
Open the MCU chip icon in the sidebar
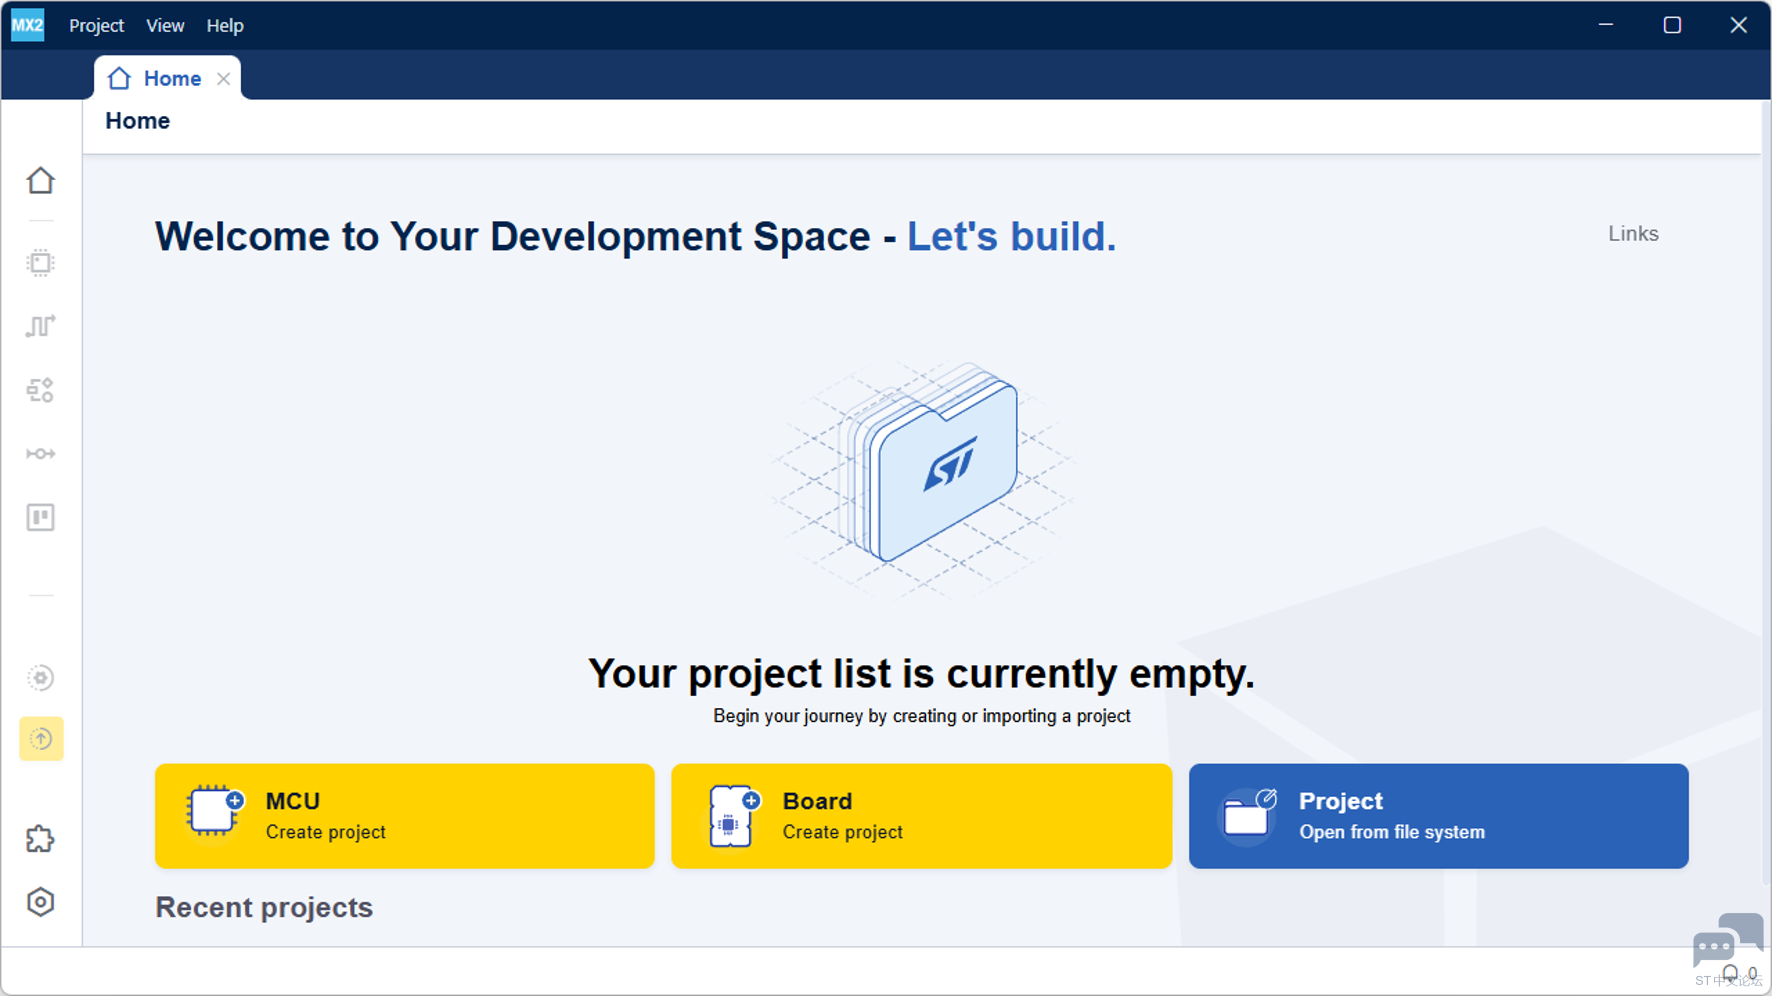(x=41, y=263)
